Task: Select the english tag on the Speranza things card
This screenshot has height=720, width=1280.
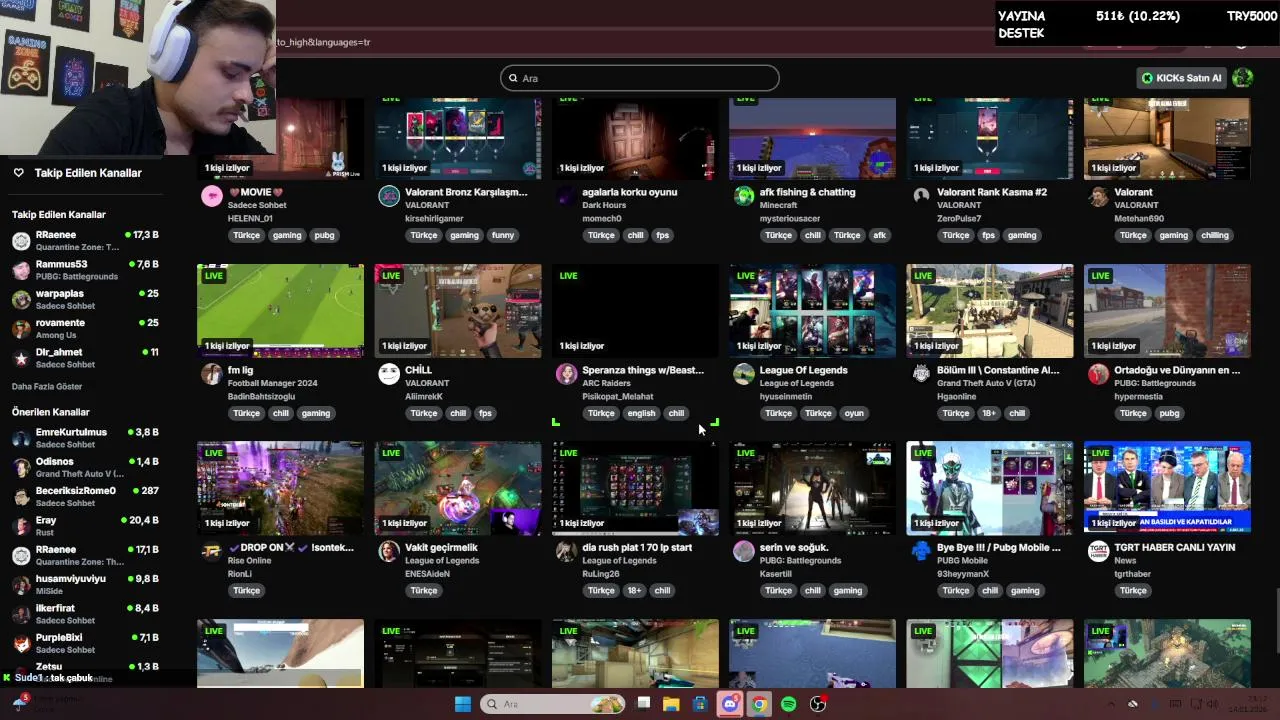Action: [x=641, y=413]
